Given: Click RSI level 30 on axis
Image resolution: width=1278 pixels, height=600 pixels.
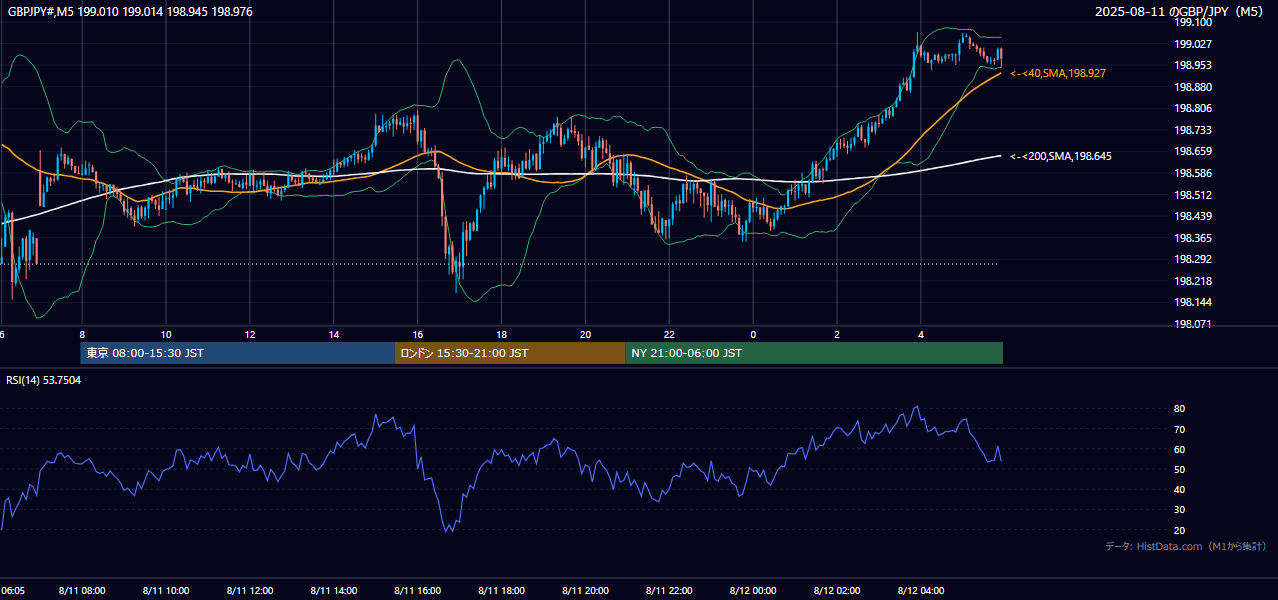Looking at the screenshot, I should pos(1179,510).
